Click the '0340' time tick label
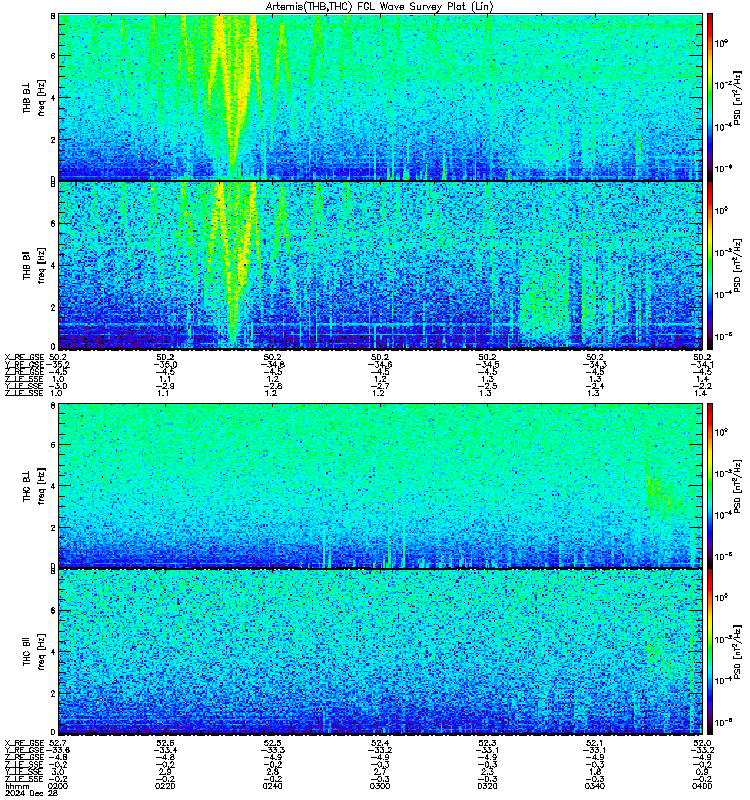The height and width of the screenshot is (800, 750). click(595, 786)
